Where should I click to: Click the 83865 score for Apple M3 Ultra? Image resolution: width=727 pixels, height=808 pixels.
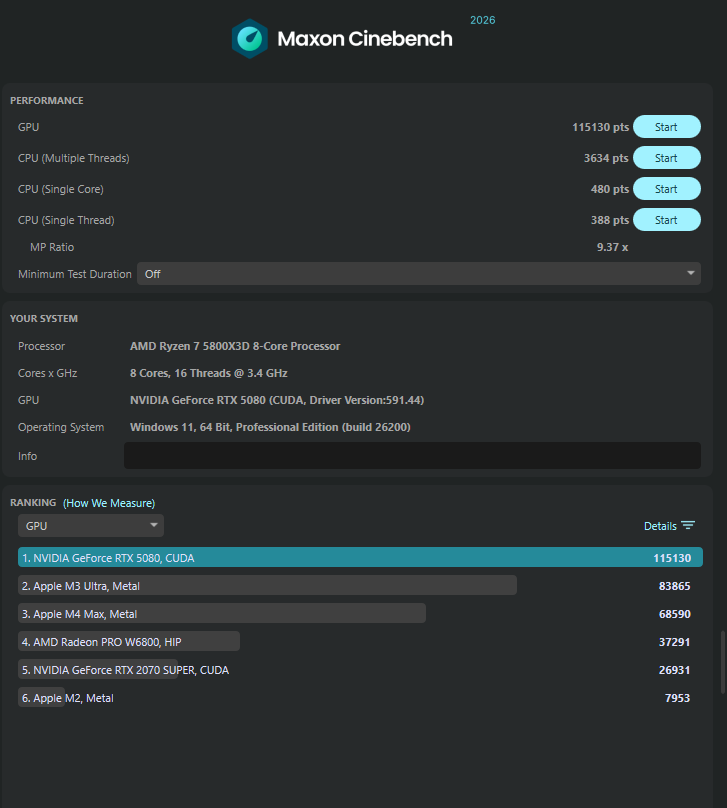(x=674, y=586)
